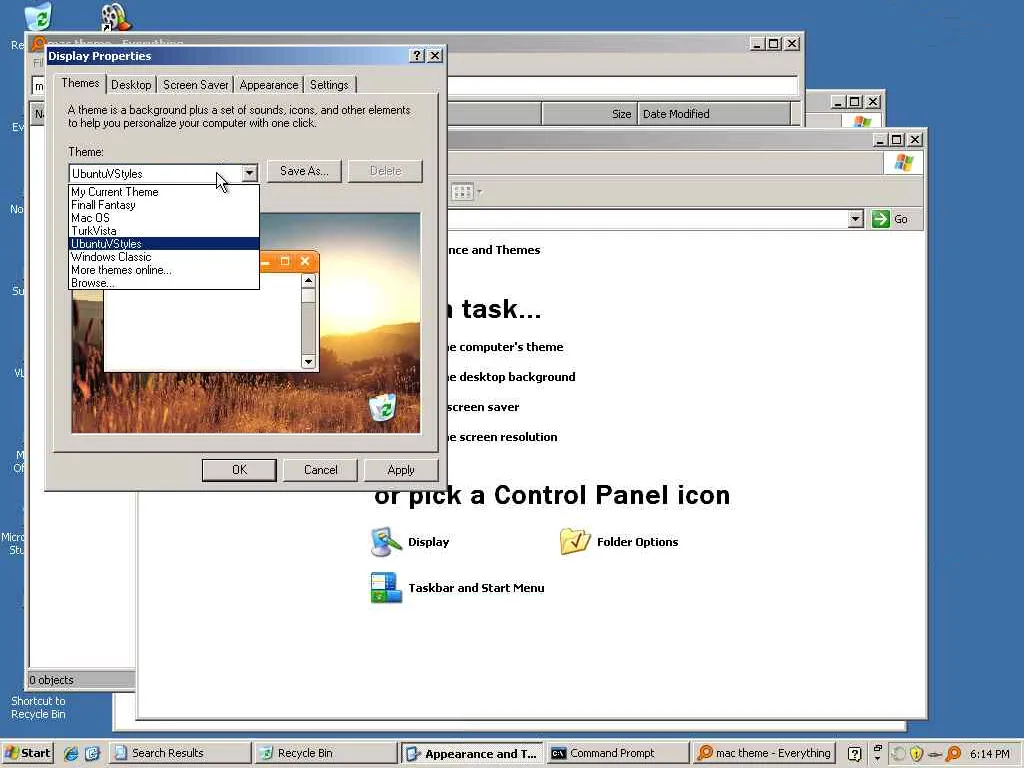Click the Recycle Bin icon in theme preview
The width and height of the screenshot is (1024, 768).
click(x=383, y=407)
